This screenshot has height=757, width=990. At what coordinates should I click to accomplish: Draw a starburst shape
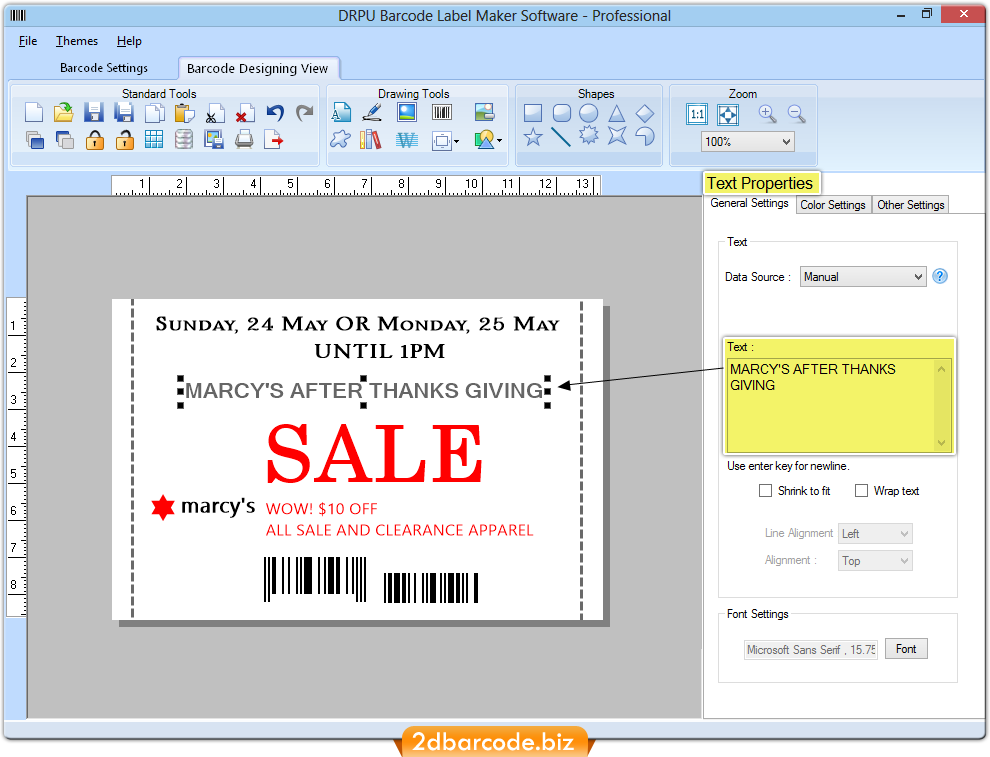[589, 135]
